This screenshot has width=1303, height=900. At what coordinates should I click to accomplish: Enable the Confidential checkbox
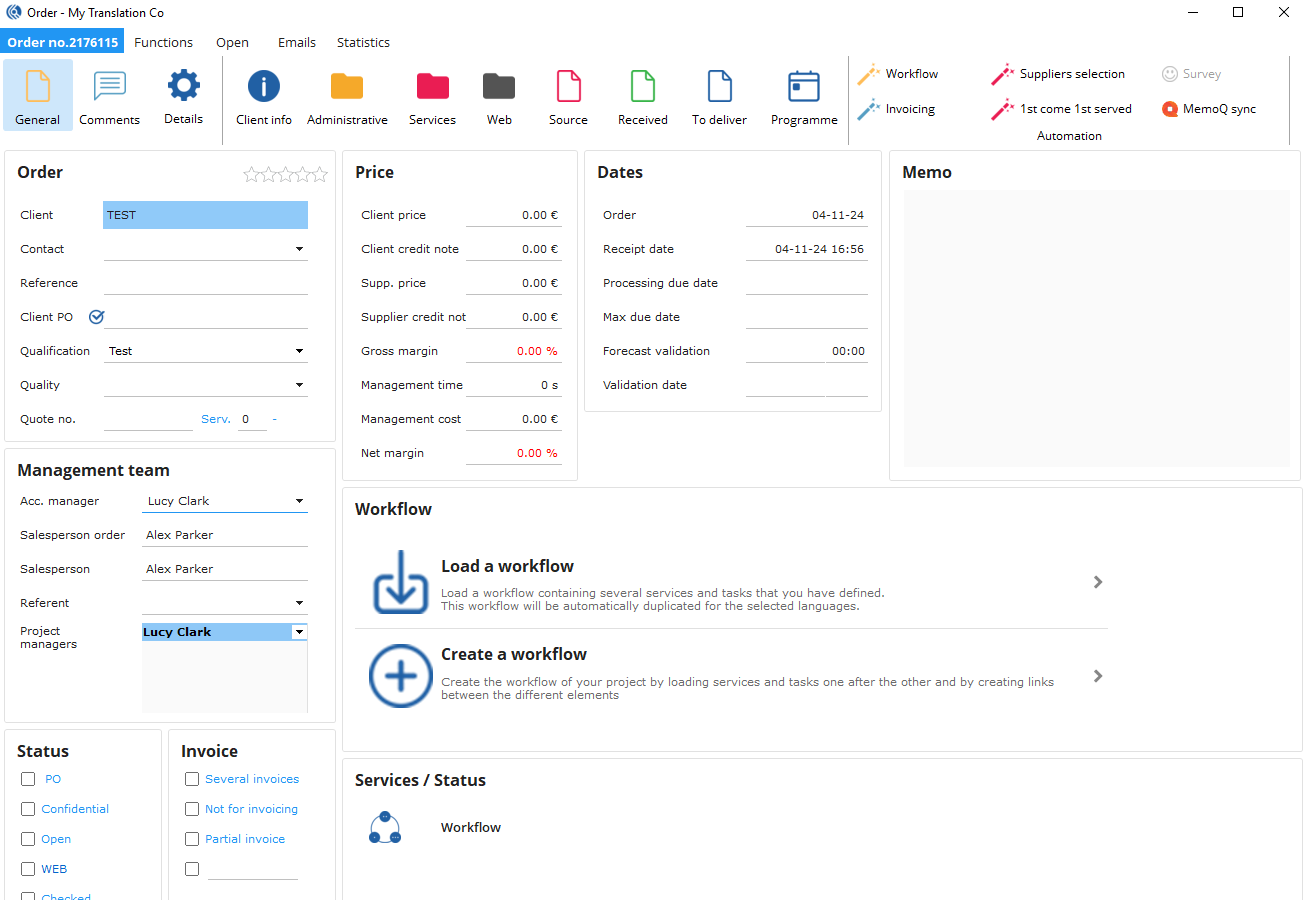(x=28, y=809)
